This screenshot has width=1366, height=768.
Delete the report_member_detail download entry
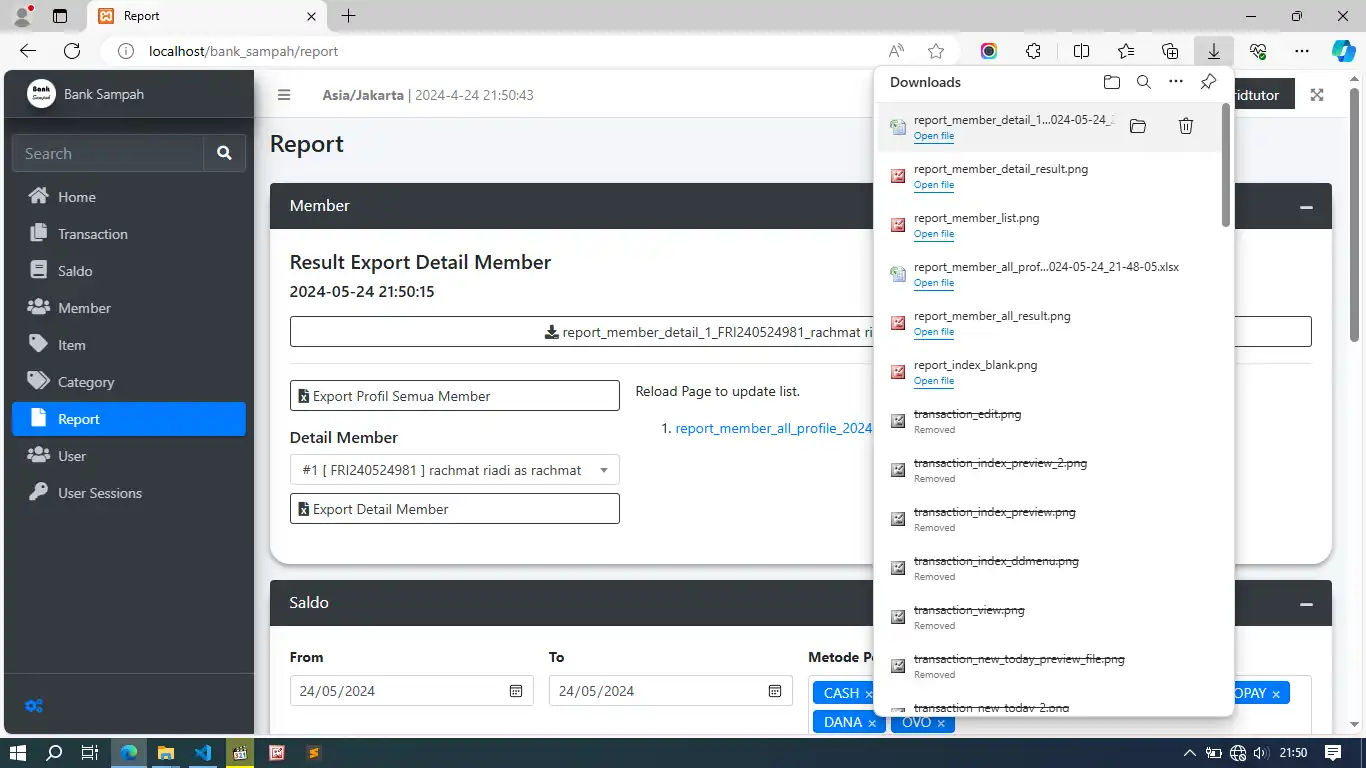pos(1185,126)
